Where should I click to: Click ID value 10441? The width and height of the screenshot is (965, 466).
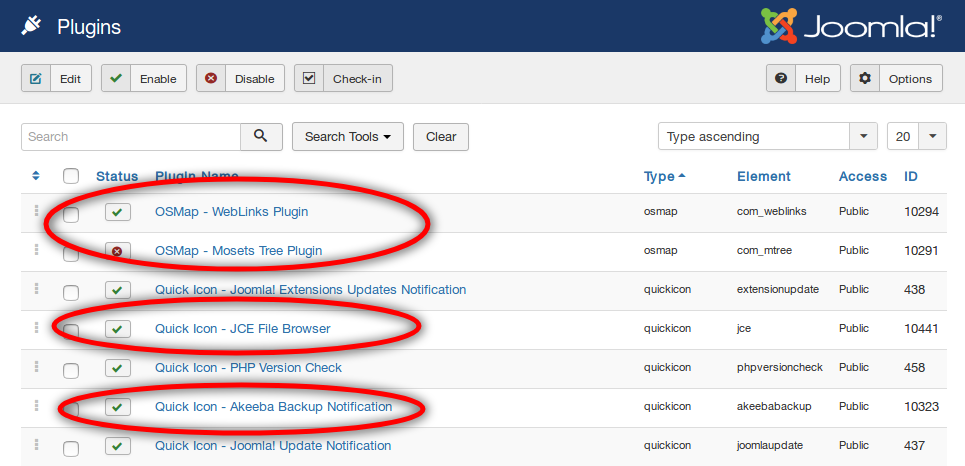921,329
